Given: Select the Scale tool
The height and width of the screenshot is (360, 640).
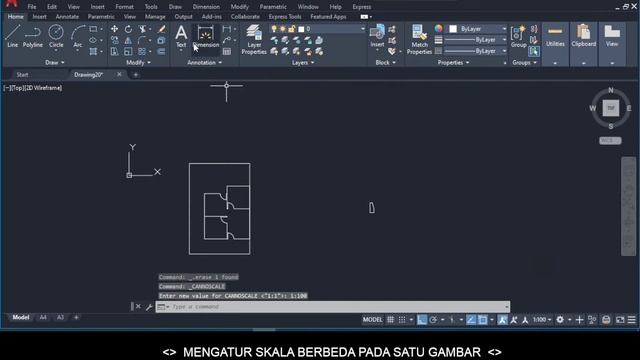Looking at the screenshot, I should coord(128,51).
